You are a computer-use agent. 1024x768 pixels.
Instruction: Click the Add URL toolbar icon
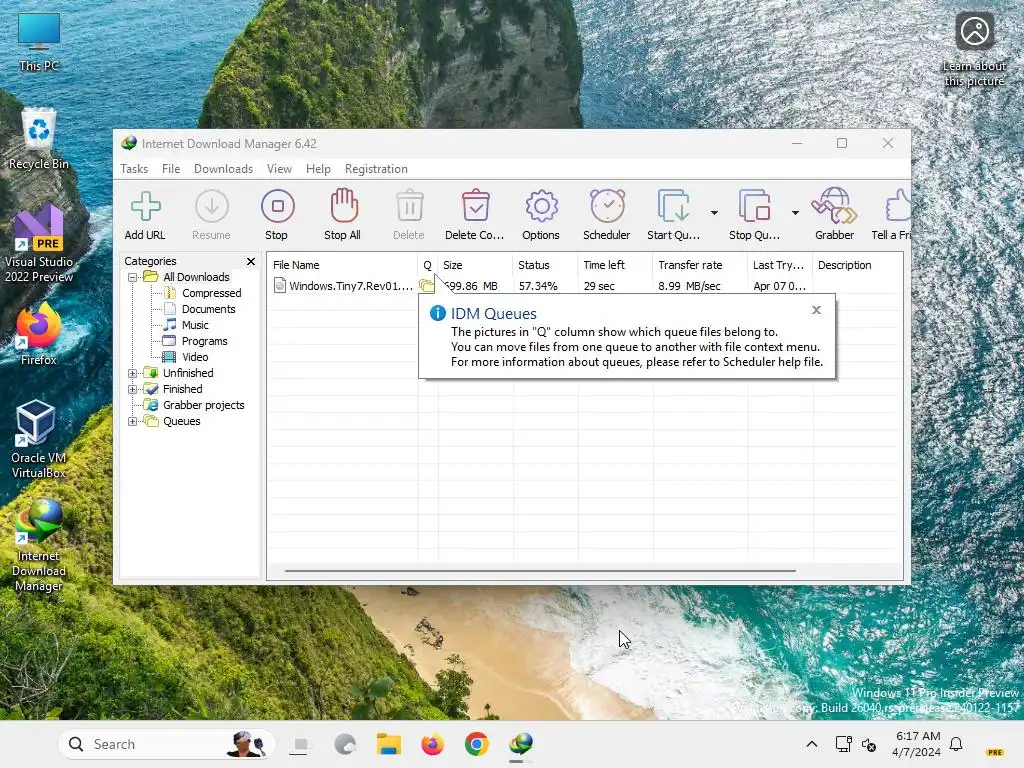(x=145, y=206)
